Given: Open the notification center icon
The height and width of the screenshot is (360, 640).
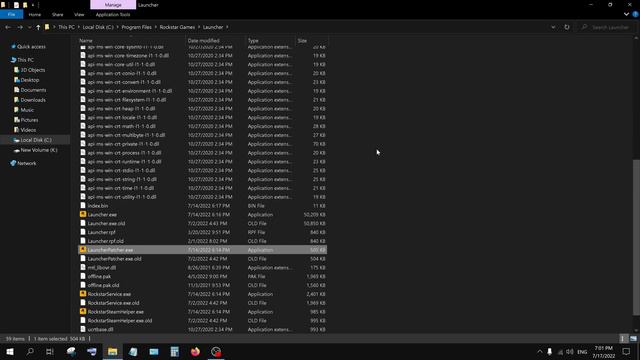Looking at the screenshot, I should [627, 351].
